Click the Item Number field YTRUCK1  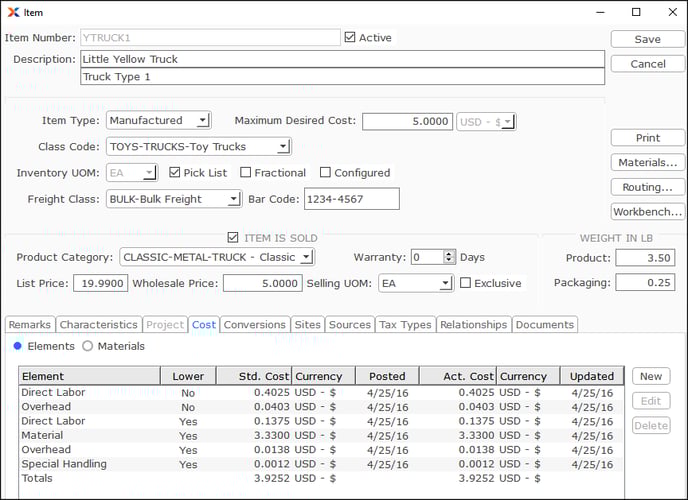(210, 38)
